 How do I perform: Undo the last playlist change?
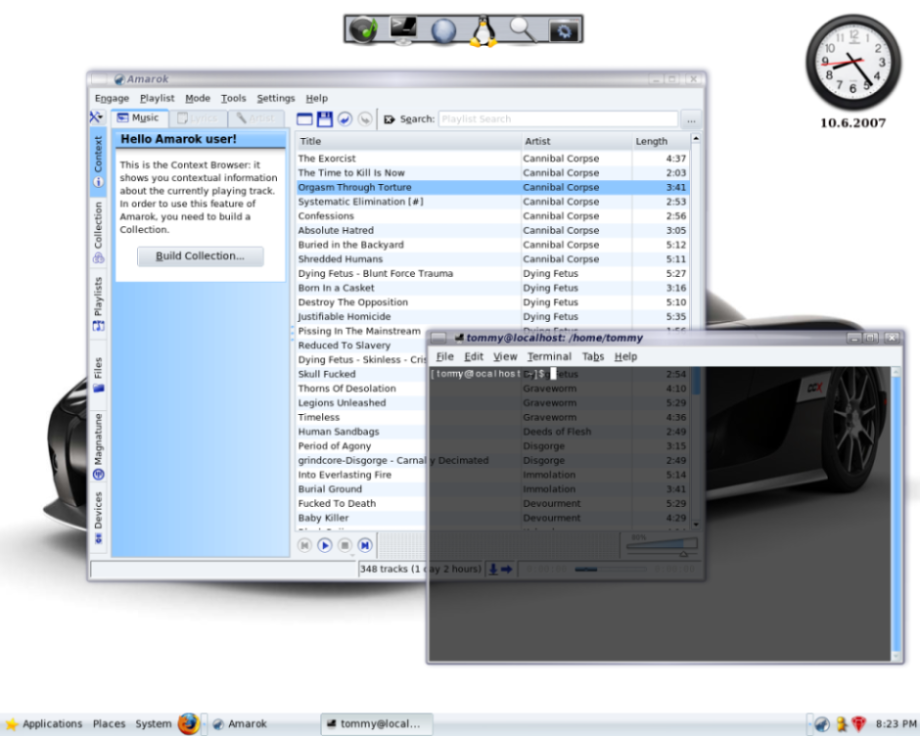[x=344, y=119]
